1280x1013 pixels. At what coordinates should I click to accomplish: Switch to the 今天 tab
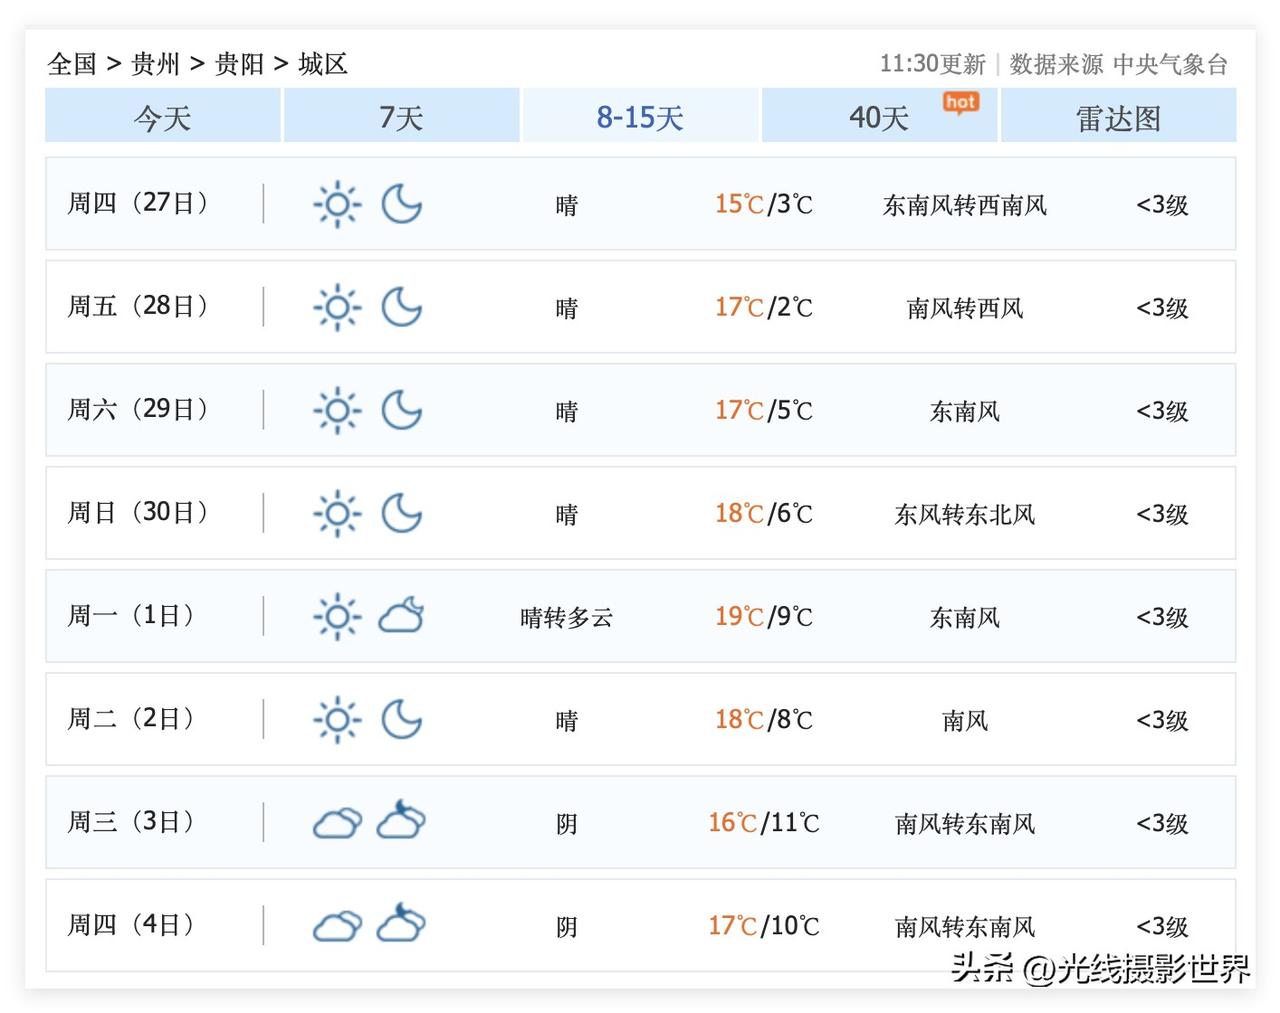(x=163, y=116)
